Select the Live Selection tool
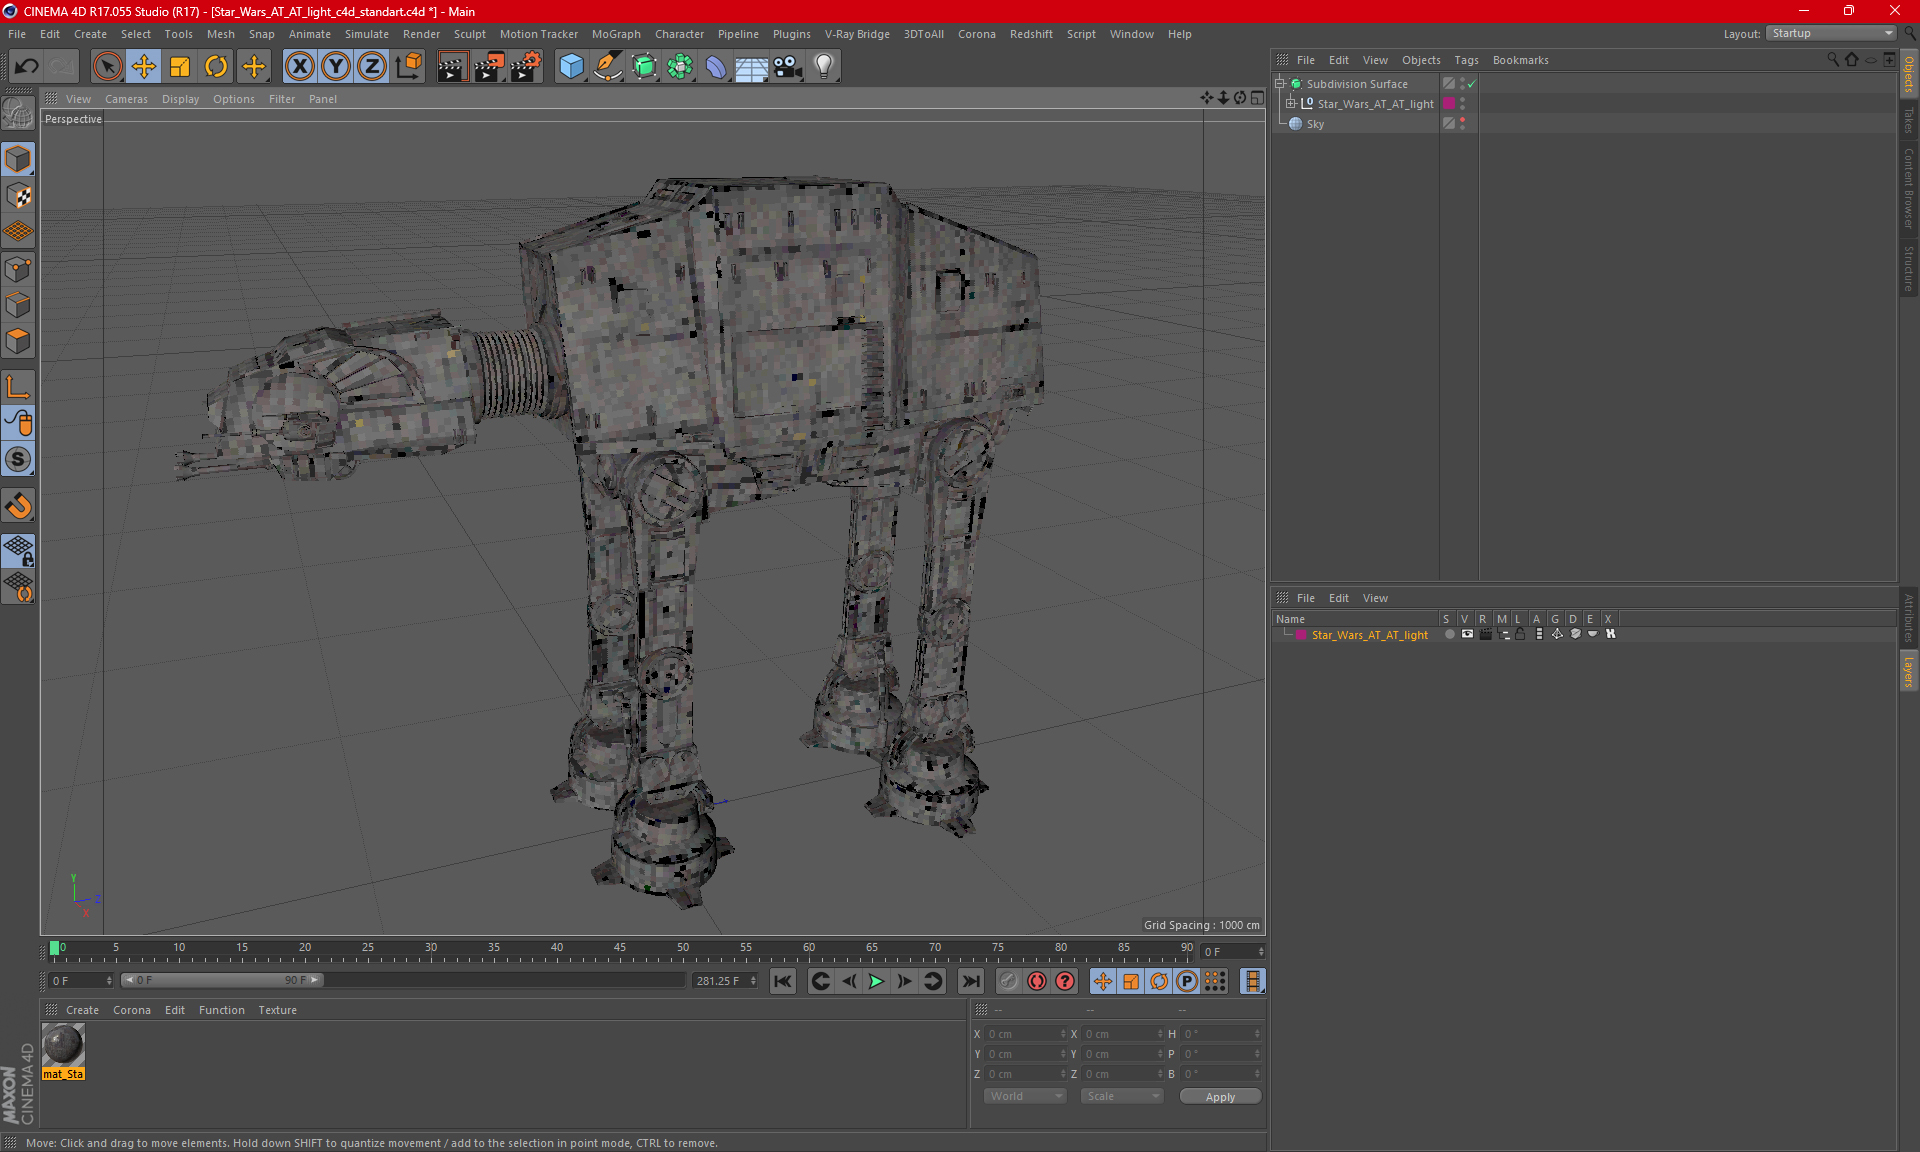Screen dimensions: 1920x1152 pos(107,67)
